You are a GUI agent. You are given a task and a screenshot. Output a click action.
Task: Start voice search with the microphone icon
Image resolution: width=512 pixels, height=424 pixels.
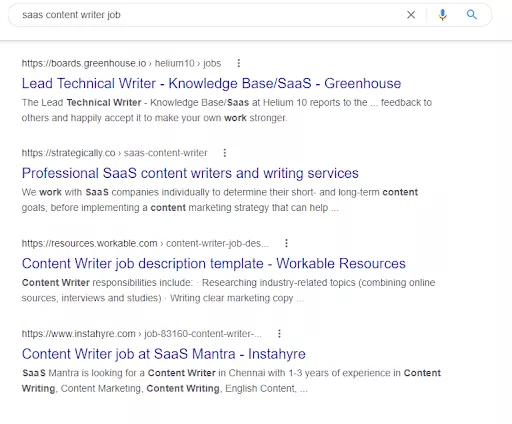tap(442, 15)
